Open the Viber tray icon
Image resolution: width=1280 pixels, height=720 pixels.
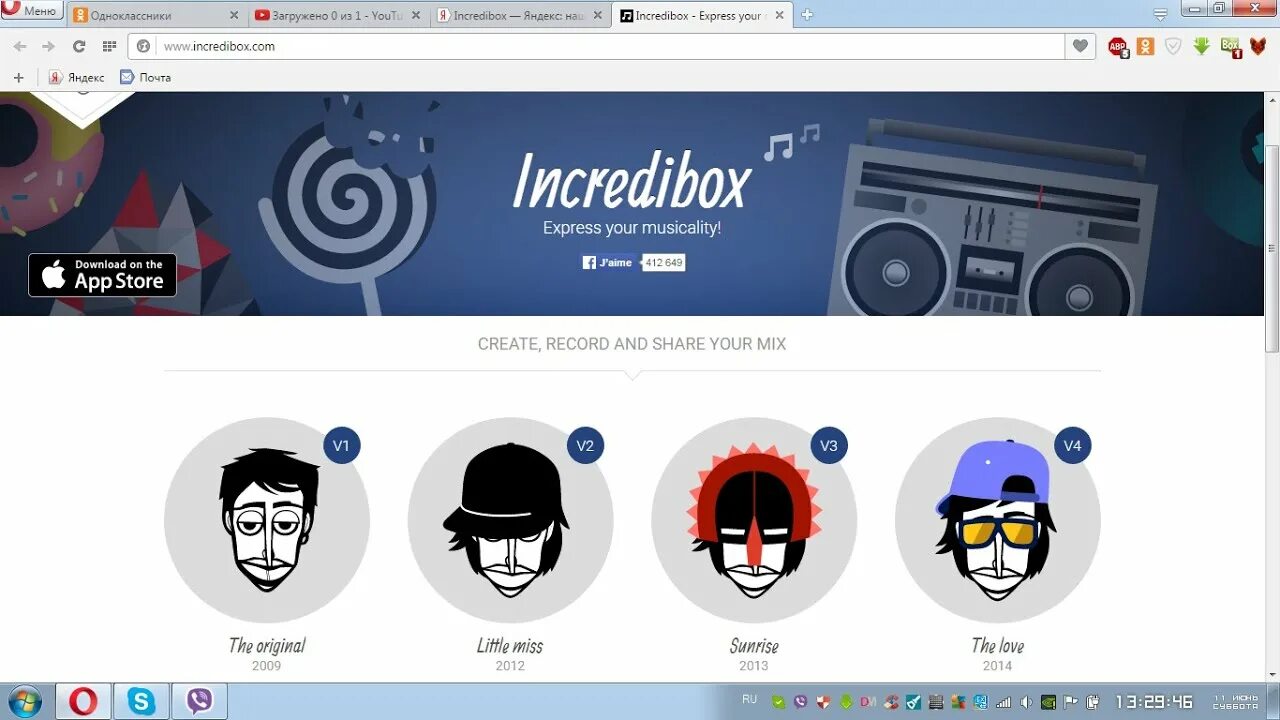point(800,702)
